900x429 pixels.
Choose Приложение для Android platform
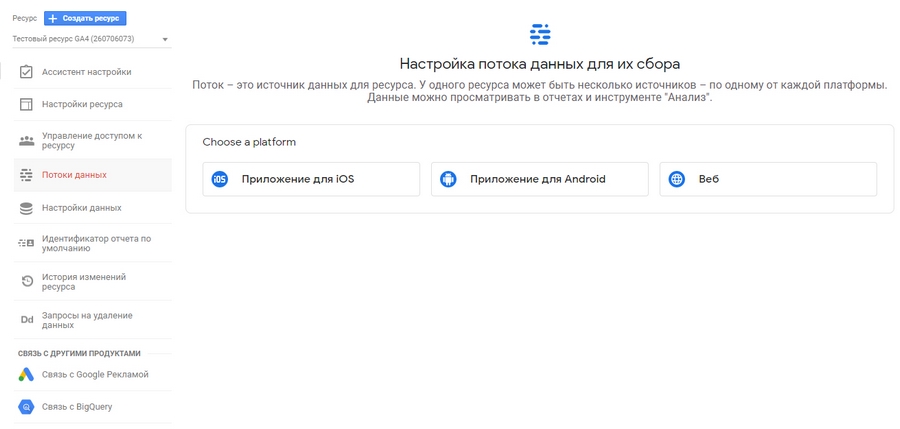[540, 179]
